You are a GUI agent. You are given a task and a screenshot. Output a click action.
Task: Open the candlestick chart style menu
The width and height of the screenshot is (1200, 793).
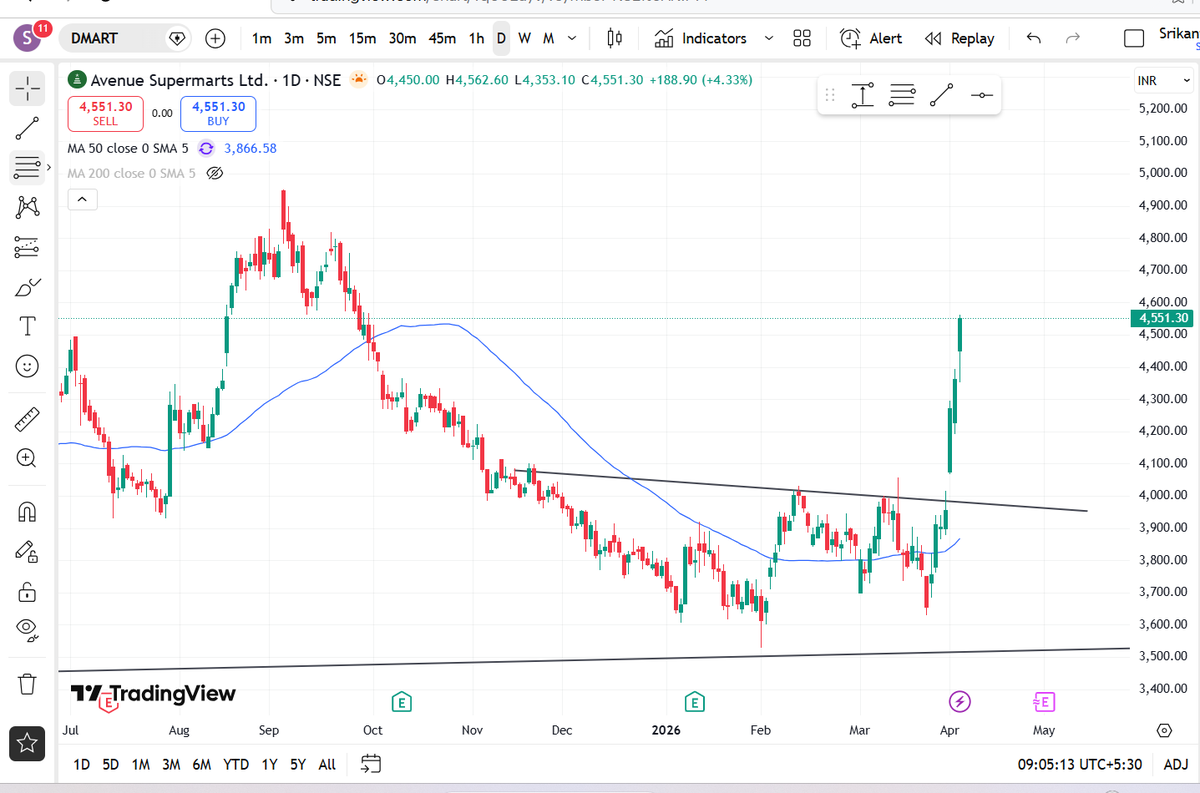coord(615,38)
